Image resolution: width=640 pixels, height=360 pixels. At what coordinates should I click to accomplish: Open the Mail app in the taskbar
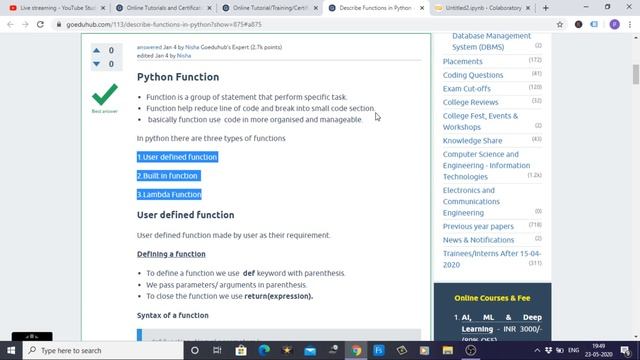point(310,350)
